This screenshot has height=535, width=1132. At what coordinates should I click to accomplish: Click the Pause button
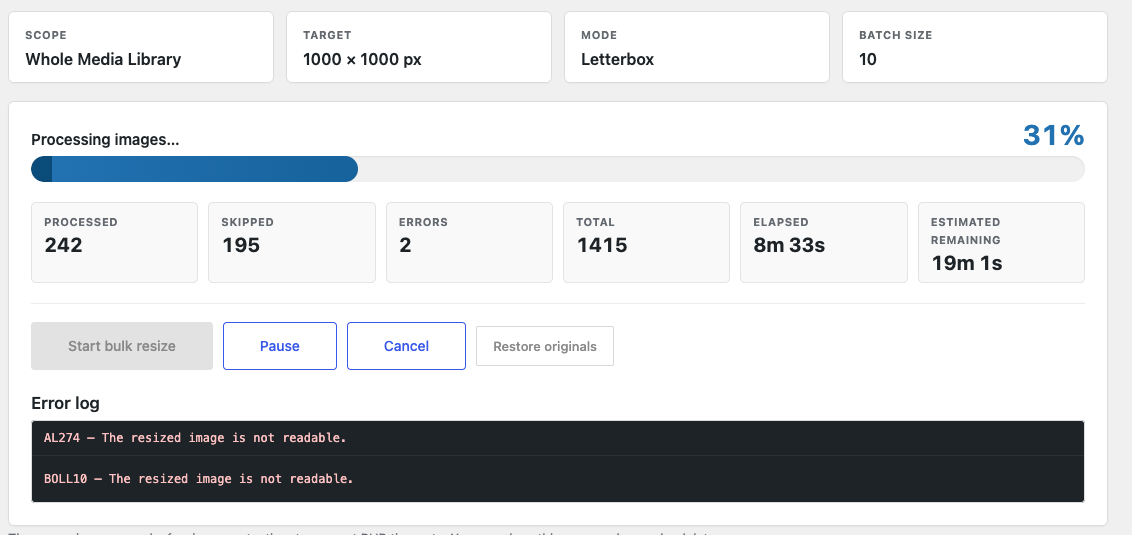[279, 346]
